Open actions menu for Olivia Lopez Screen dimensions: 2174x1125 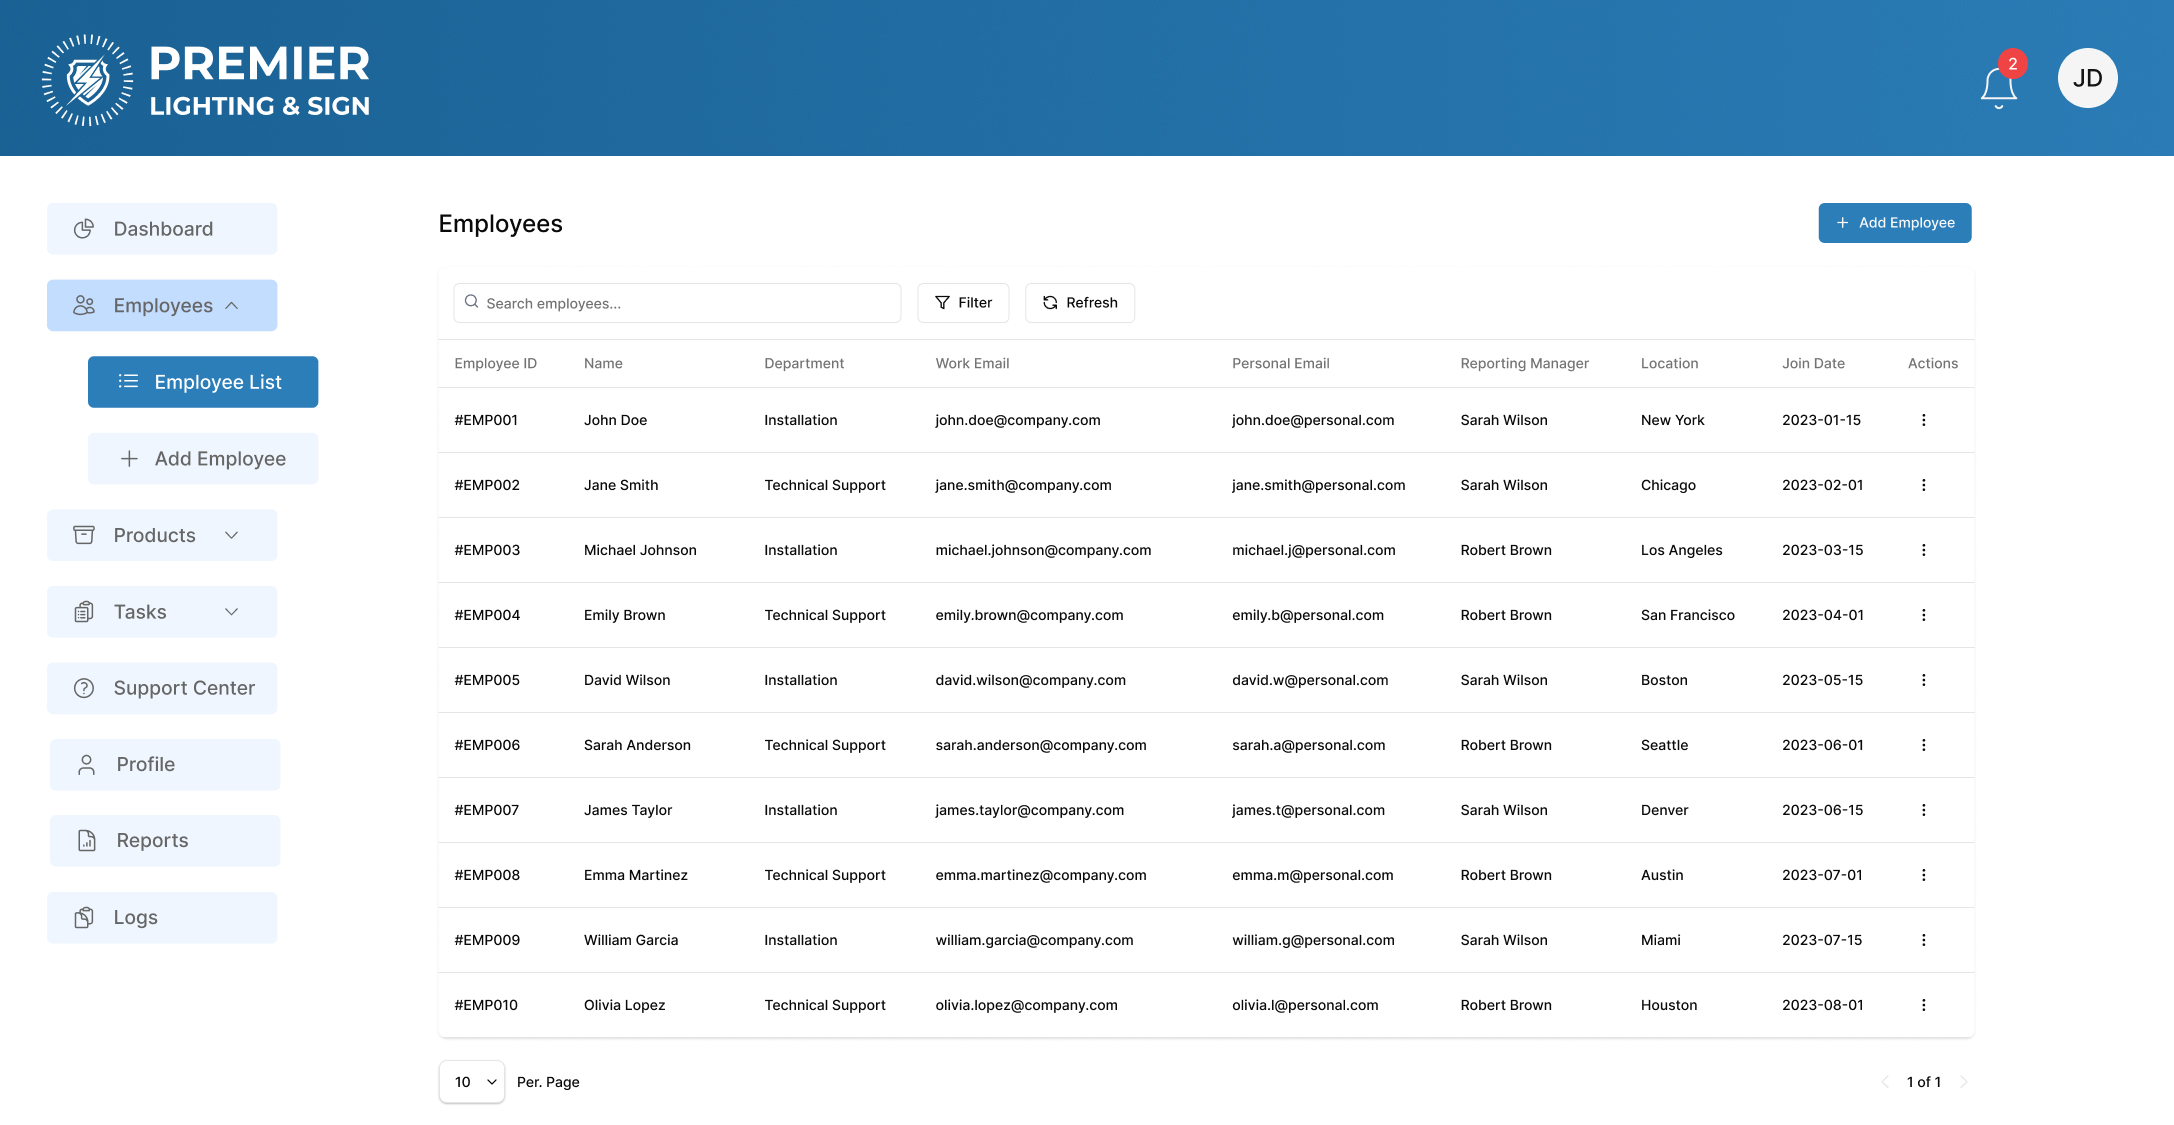[1923, 1005]
